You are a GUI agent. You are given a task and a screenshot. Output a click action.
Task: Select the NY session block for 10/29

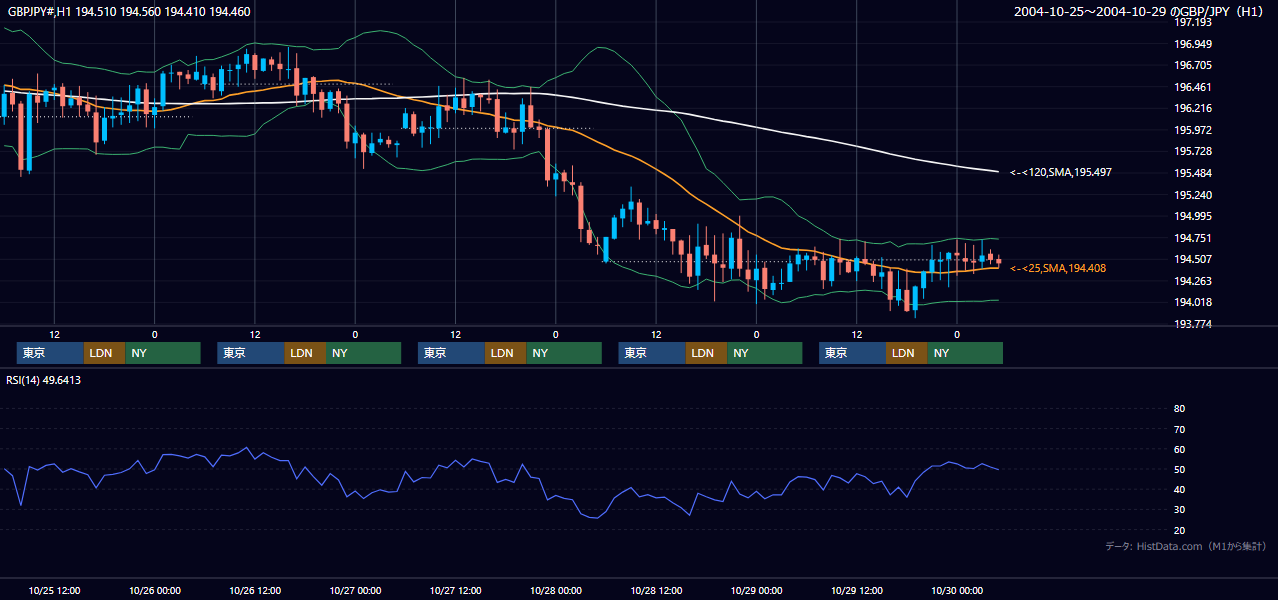(965, 353)
